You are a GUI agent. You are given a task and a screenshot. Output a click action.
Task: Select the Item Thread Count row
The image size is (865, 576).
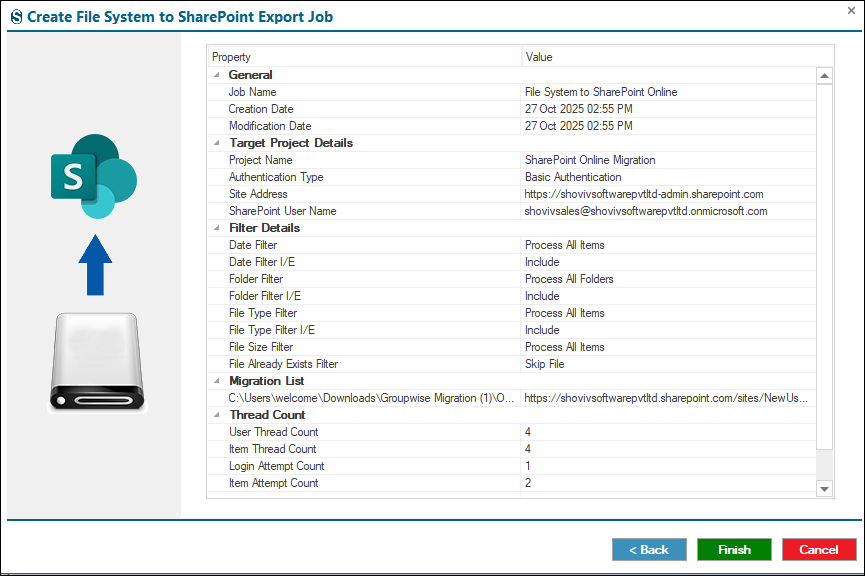click(512, 449)
